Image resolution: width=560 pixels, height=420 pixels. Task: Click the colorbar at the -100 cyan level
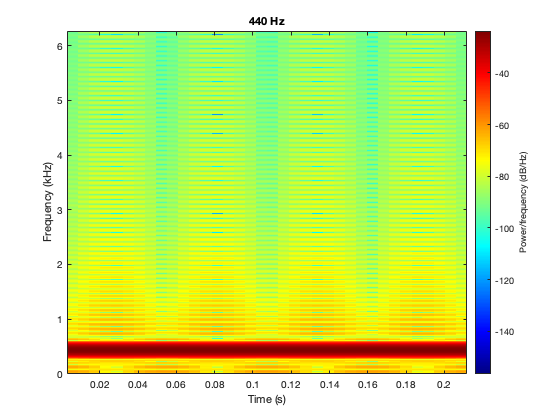tap(483, 229)
